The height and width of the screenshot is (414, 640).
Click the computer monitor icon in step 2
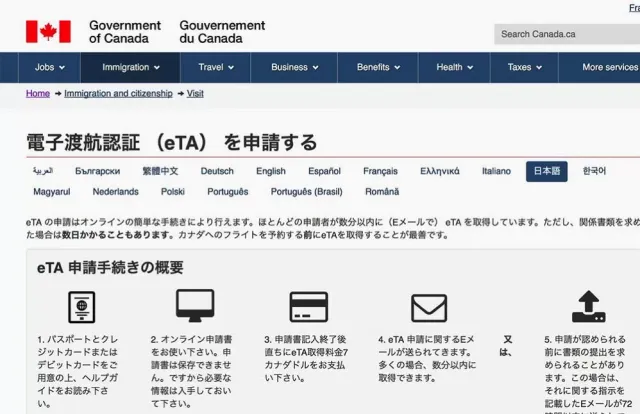click(x=195, y=305)
